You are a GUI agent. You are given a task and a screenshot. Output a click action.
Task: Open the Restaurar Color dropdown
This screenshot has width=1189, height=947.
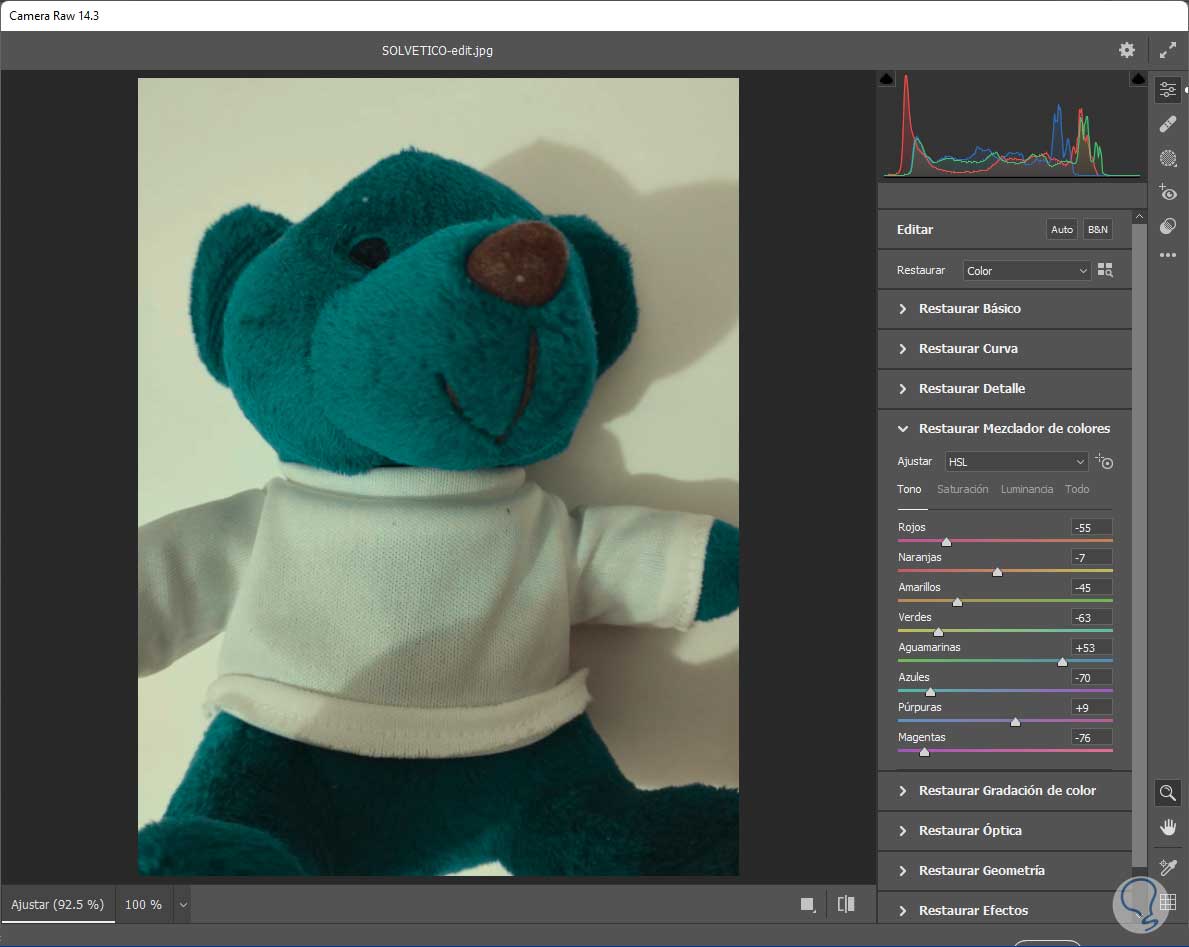click(1026, 271)
